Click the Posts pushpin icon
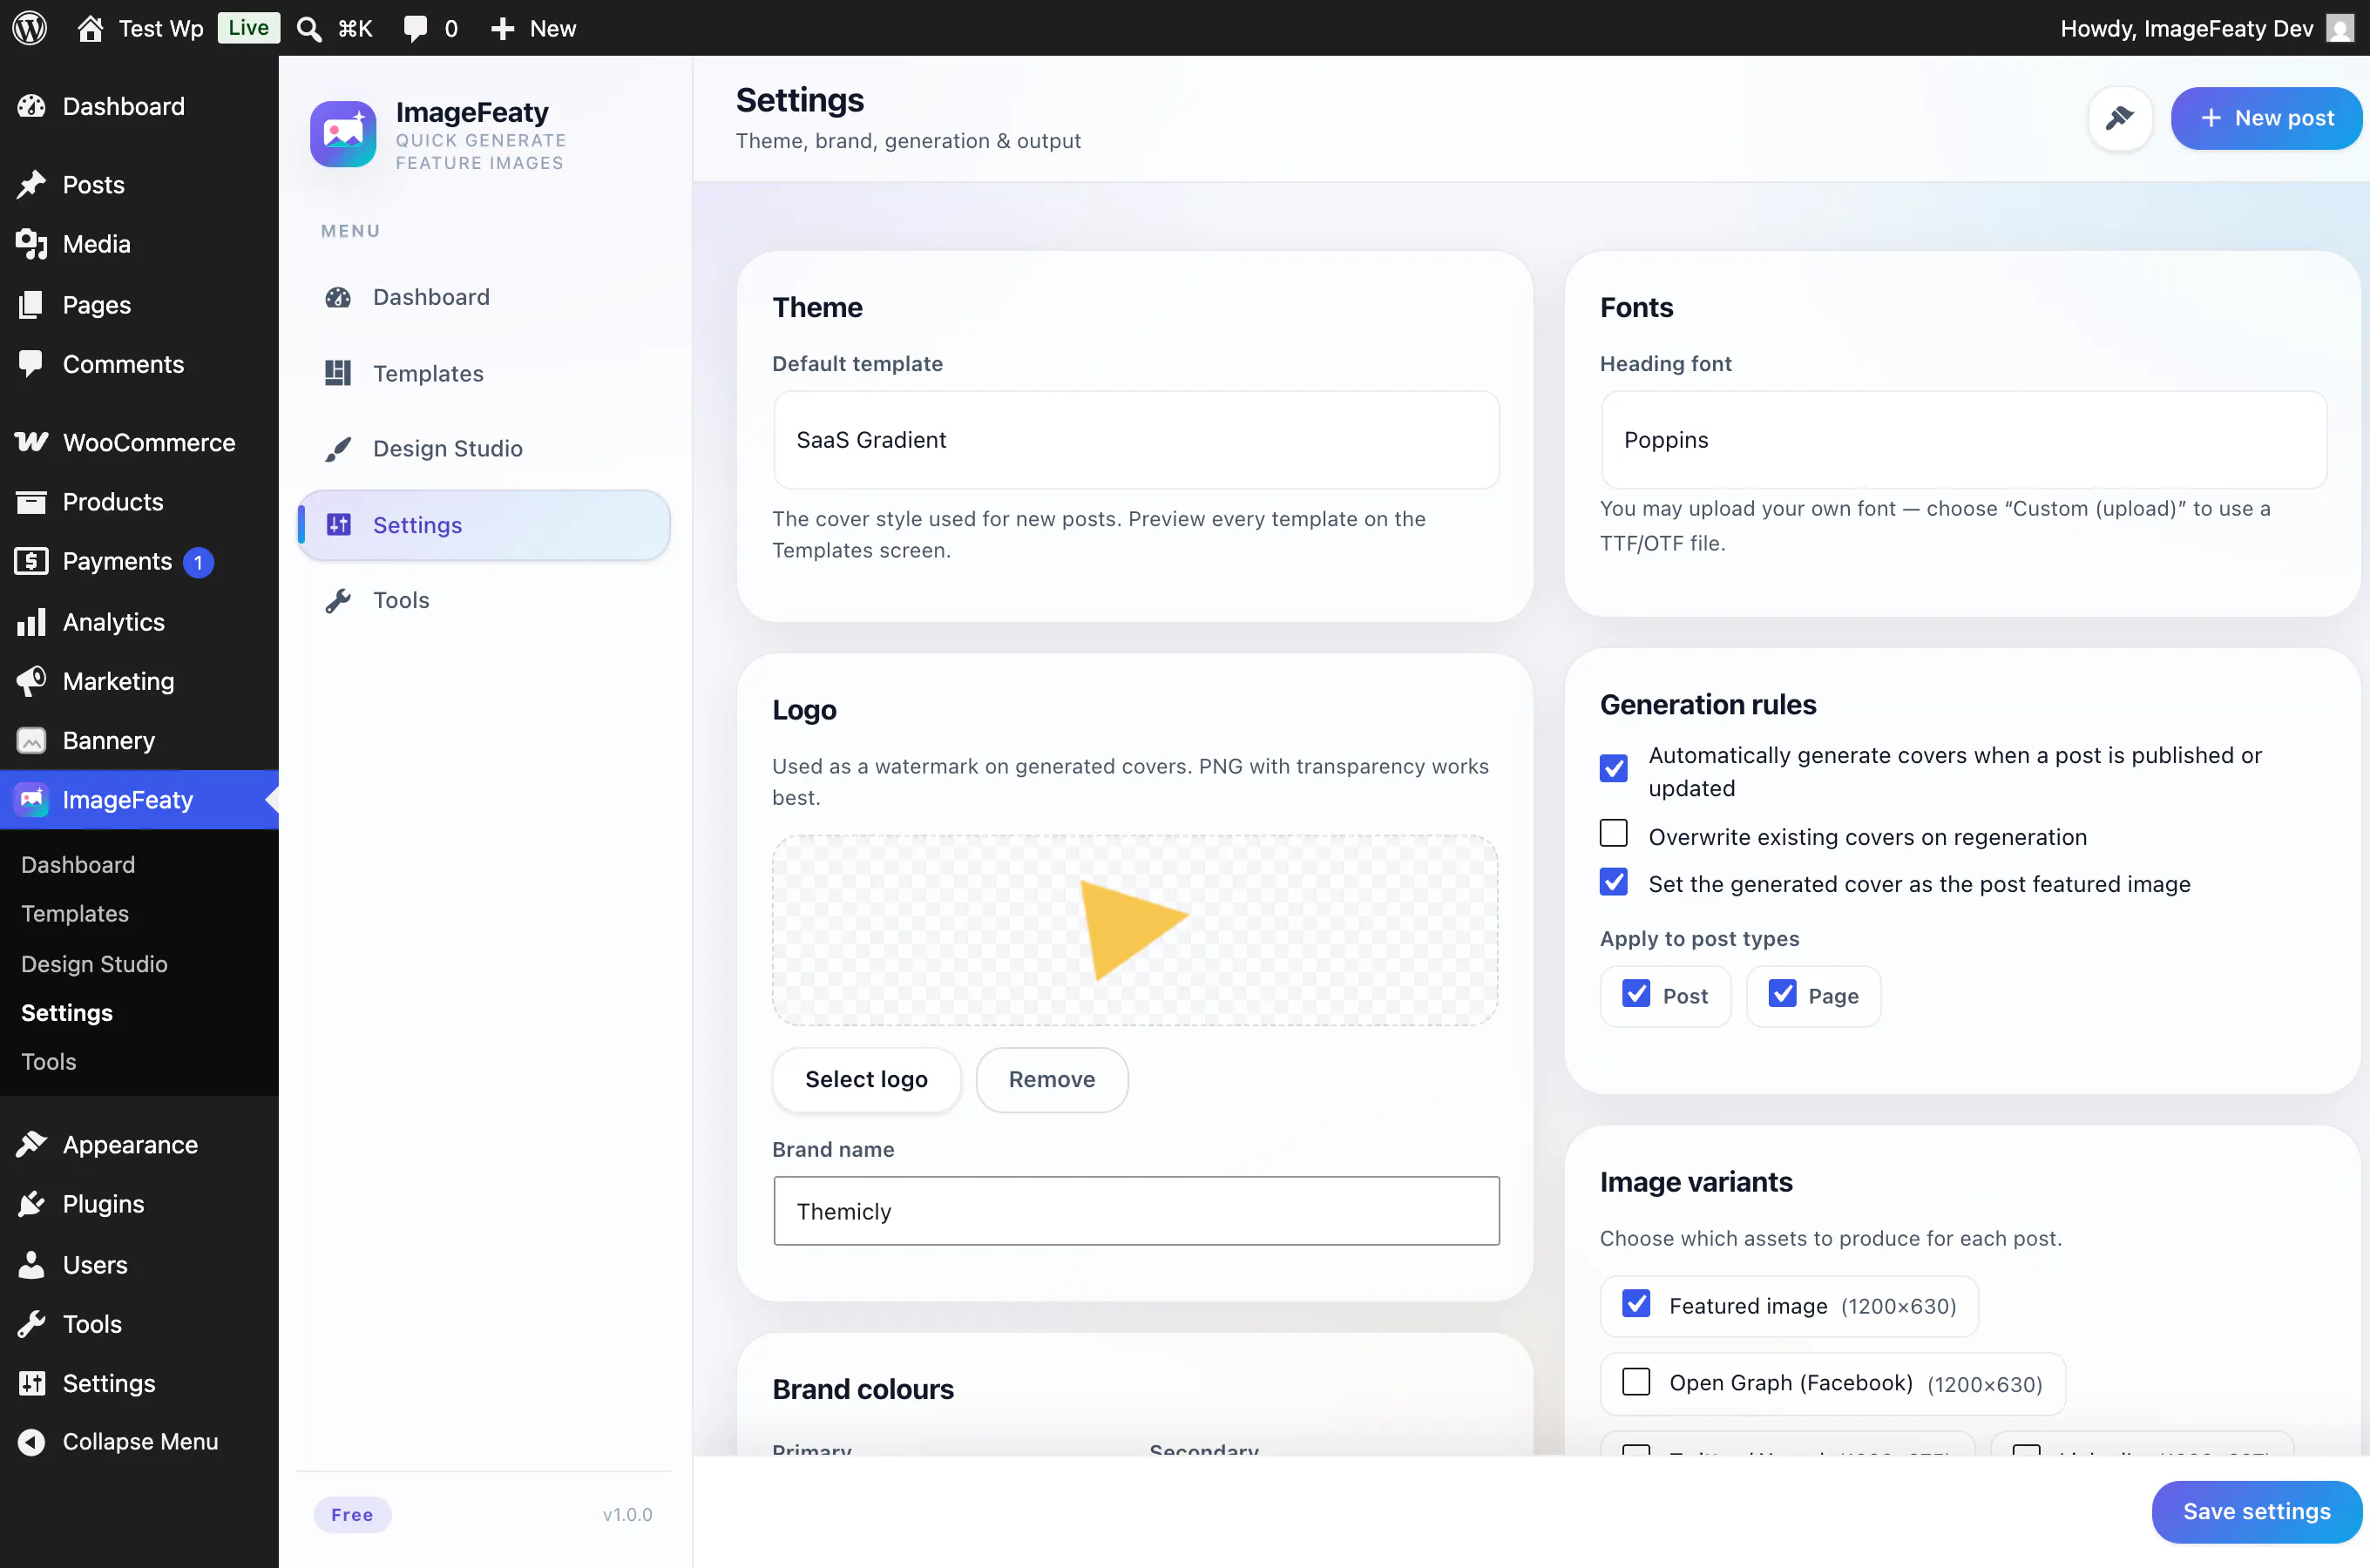This screenshot has height=1568, width=2370. [31, 184]
